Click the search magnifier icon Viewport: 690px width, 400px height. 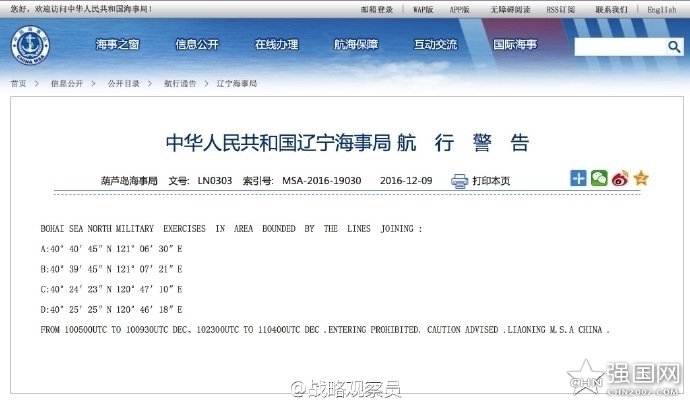(674, 47)
